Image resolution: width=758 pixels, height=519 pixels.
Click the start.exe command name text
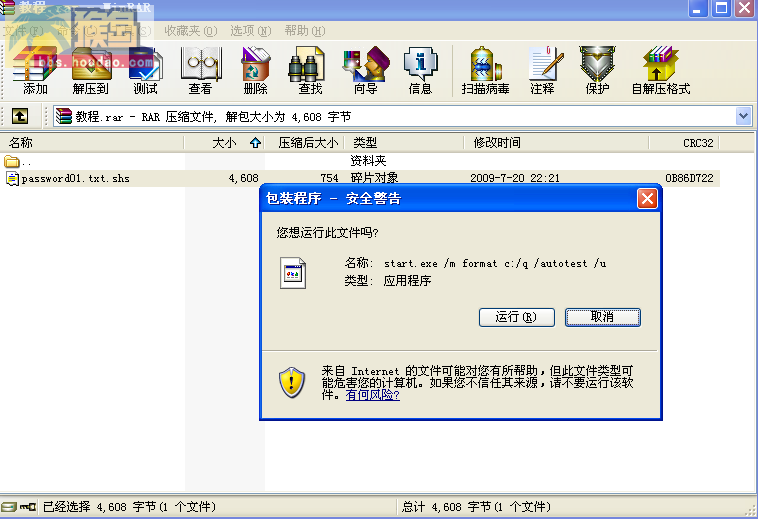(x=495, y=263)
